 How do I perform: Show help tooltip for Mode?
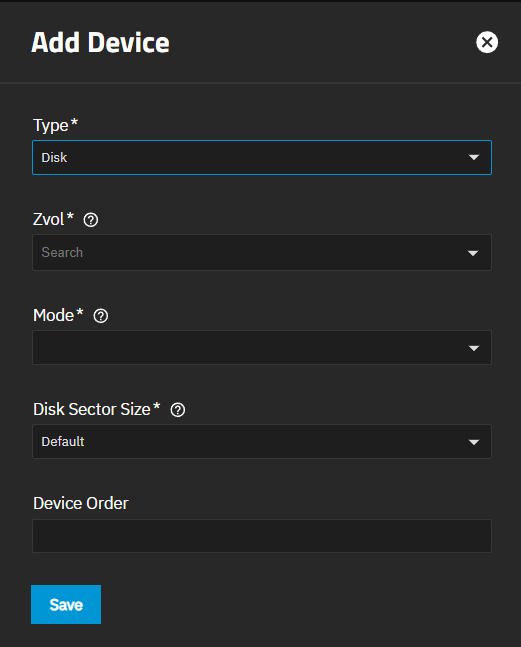click(x=101, y=316)
